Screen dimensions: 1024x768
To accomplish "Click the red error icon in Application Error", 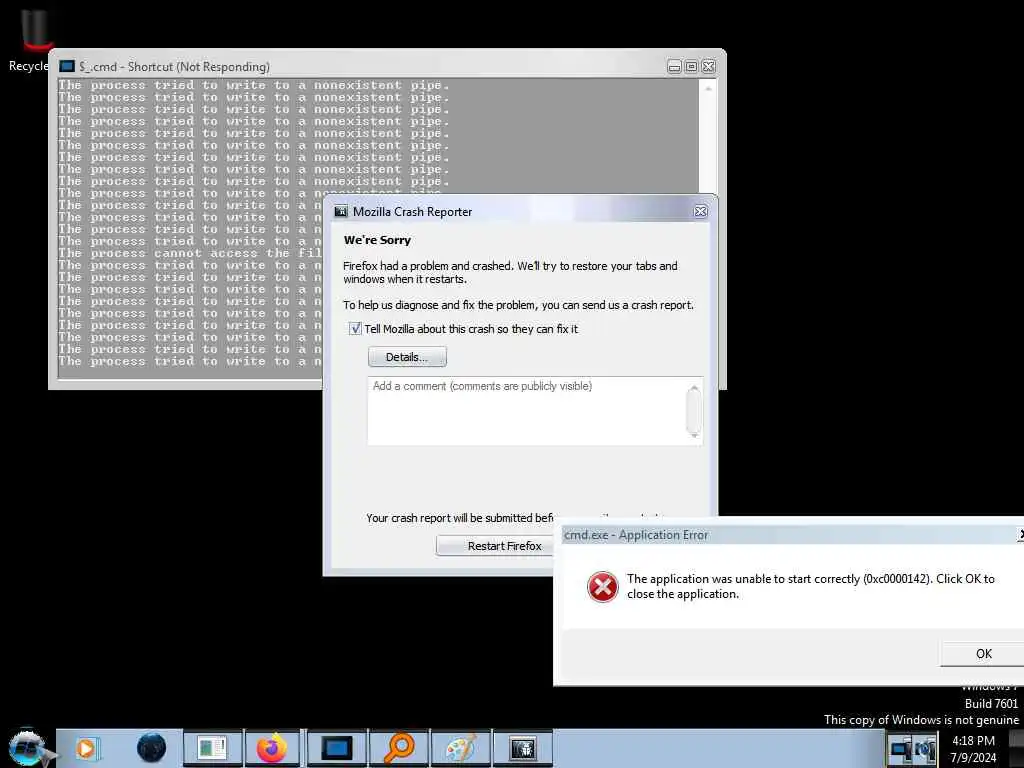I will tap(602, 586).
